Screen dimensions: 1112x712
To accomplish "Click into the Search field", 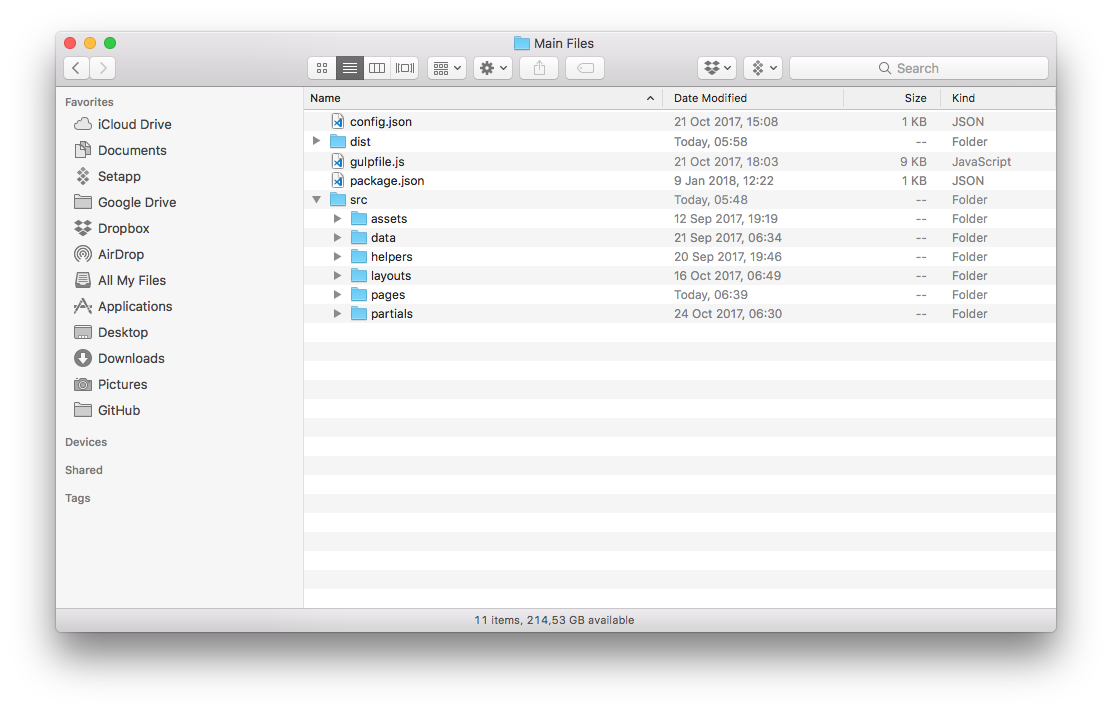I will tap(919, 68).
